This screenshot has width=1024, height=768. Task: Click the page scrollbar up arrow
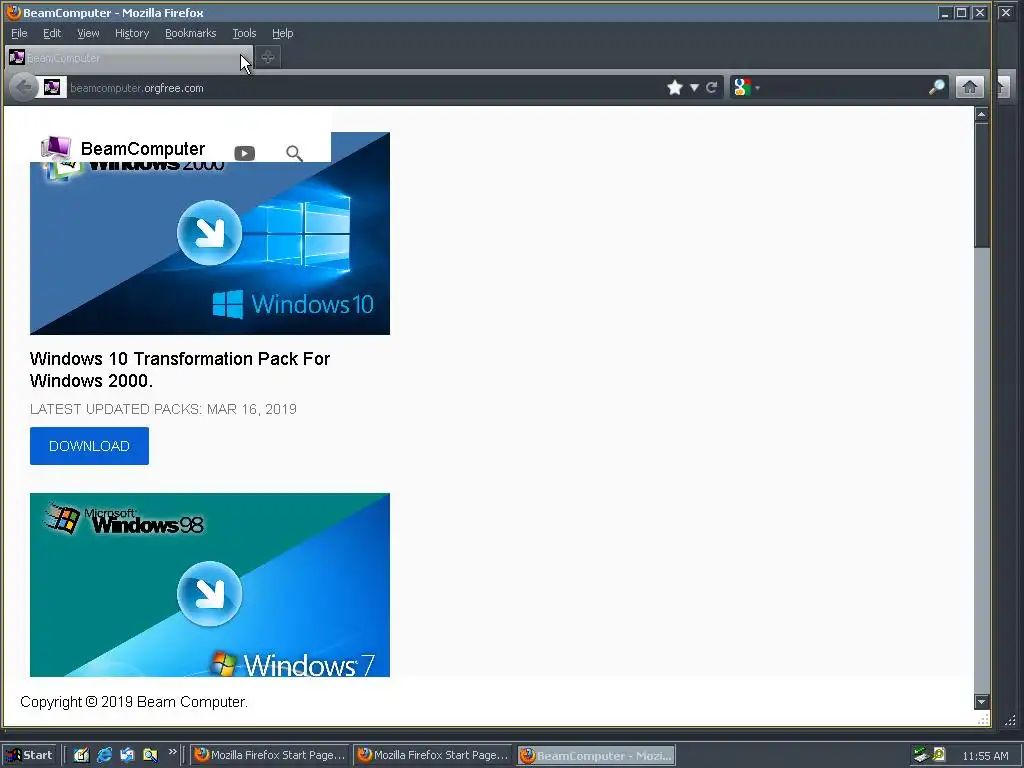981,115
